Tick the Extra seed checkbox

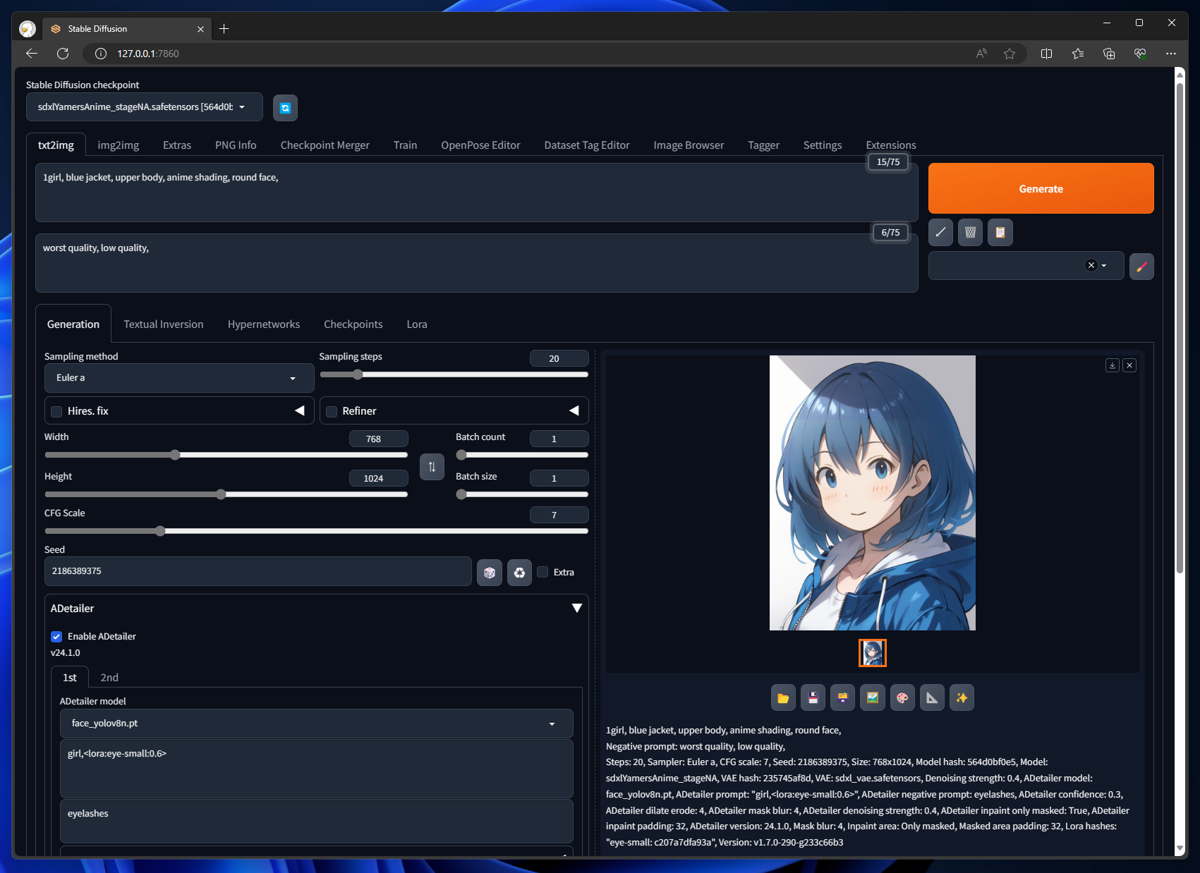[x=543, y=572]
